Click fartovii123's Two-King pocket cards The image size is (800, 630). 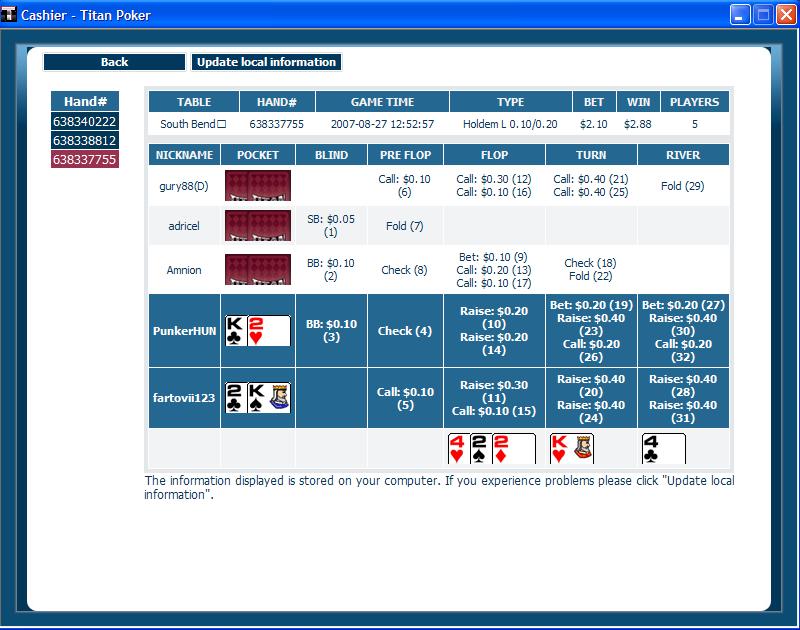[x=258, y=398]
